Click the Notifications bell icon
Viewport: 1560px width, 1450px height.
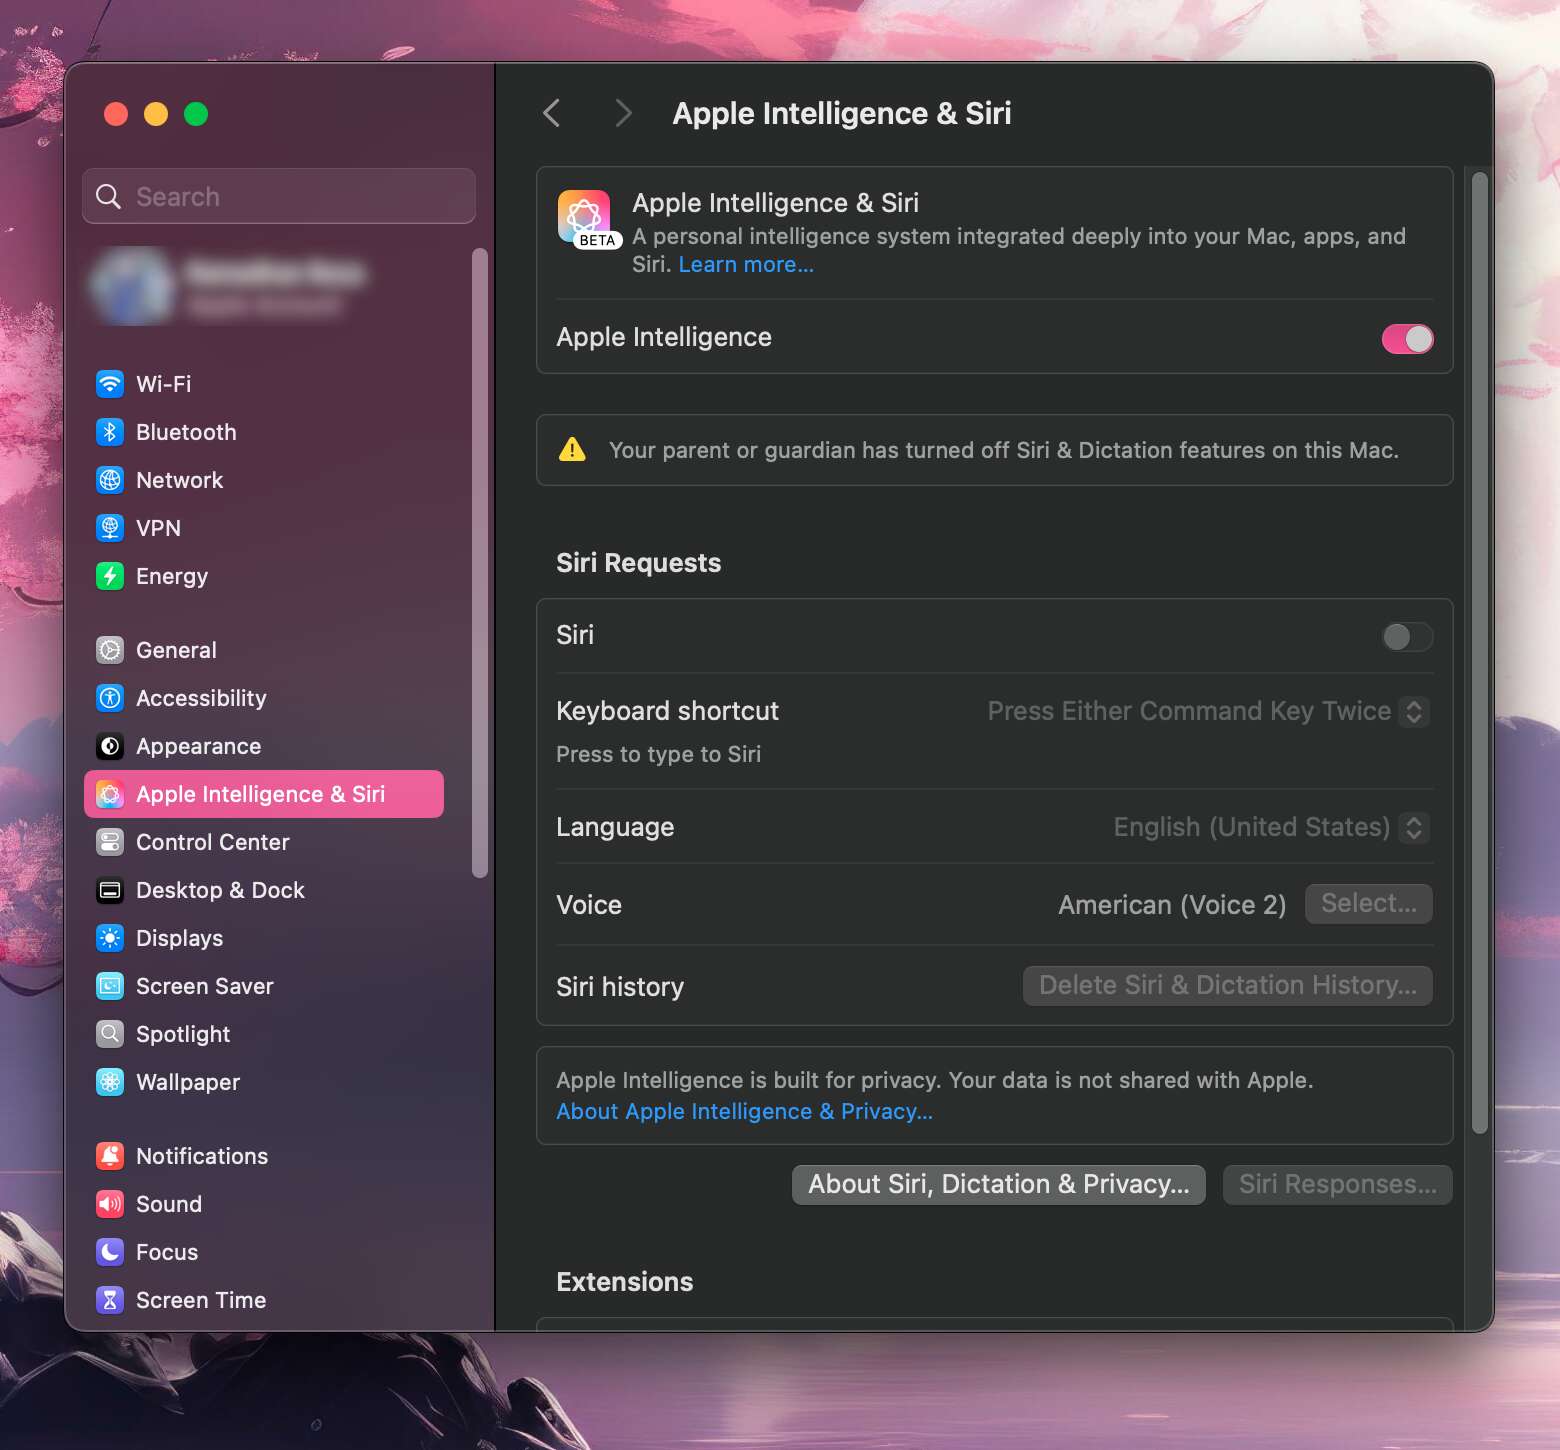coord(110,1156)
